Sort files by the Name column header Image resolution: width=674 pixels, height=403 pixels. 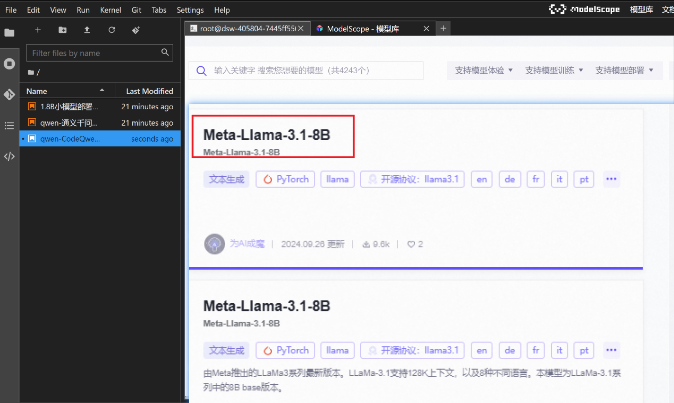click(x=37, y=91)
